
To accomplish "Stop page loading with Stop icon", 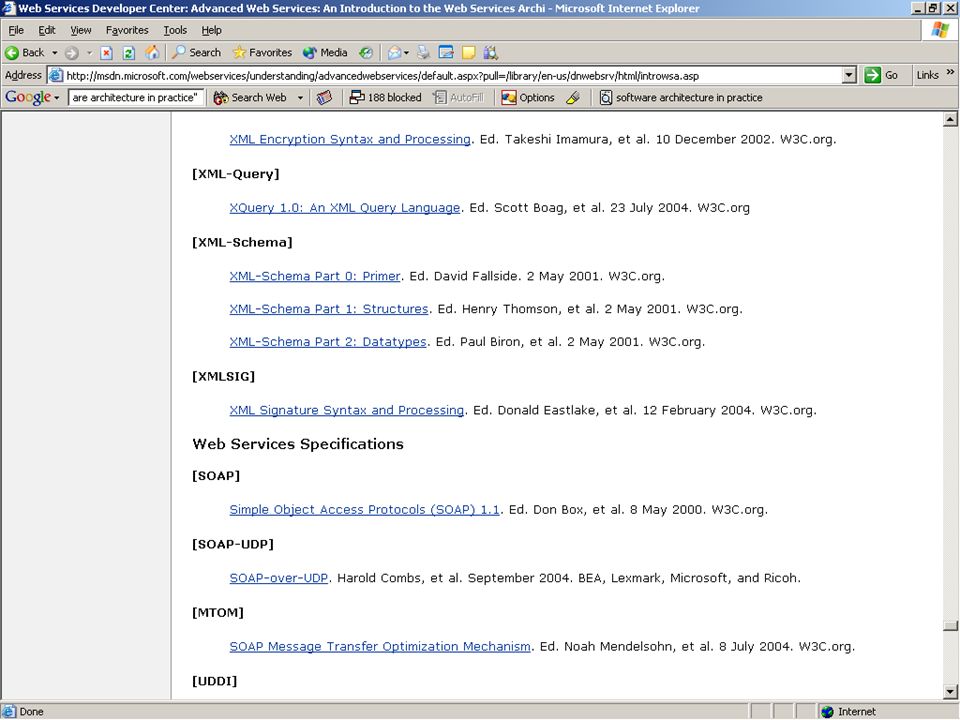I will pyautogui.click(x=107, y=53).
